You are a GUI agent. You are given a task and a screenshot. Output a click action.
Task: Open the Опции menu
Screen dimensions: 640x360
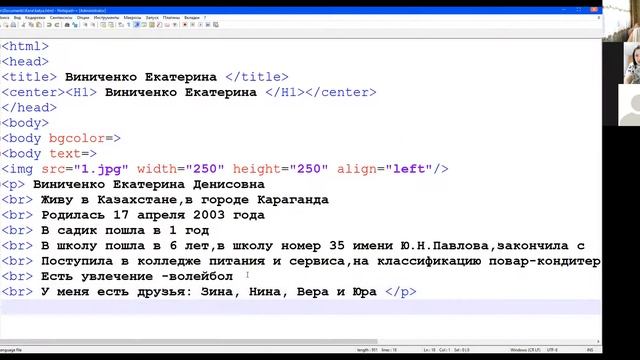pos(83,18)
